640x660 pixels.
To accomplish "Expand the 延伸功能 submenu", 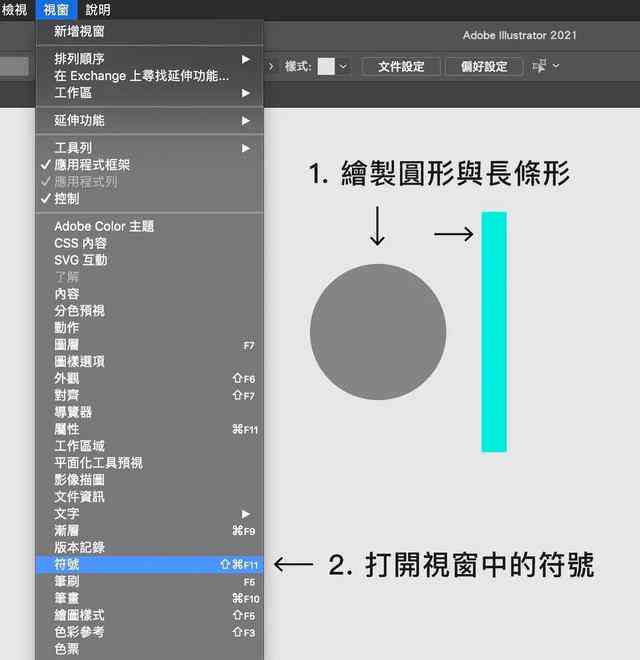I will (149, 120).
